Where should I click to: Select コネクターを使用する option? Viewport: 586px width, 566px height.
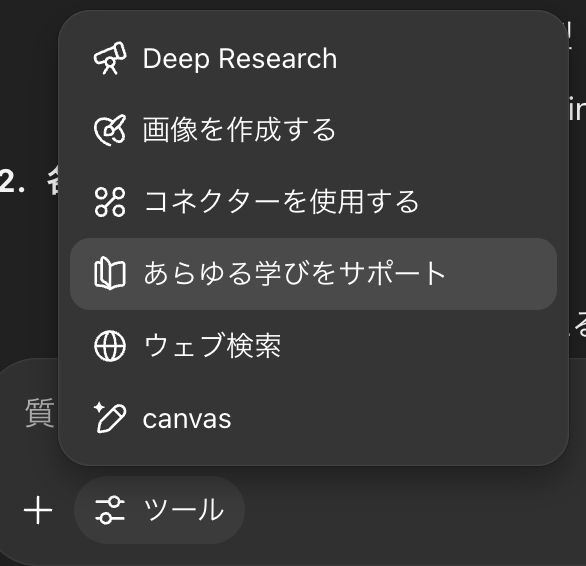(313, 202)
